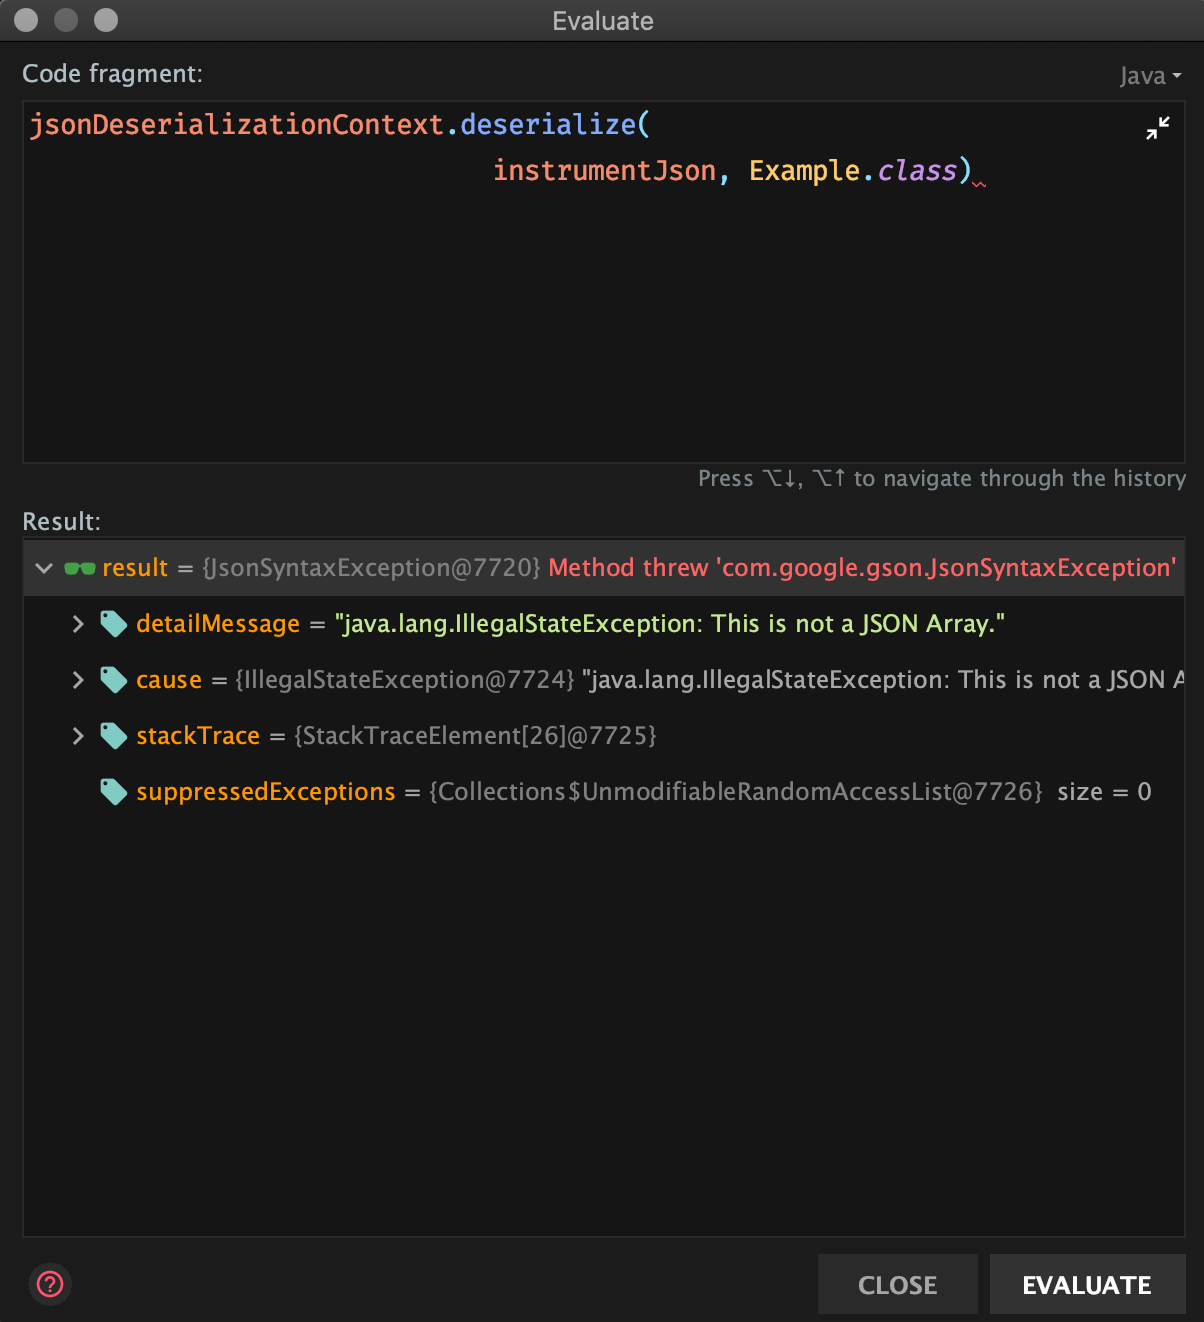
Task: Select the cause IllegalStateException@7724 value
Action: coord(404,680)
